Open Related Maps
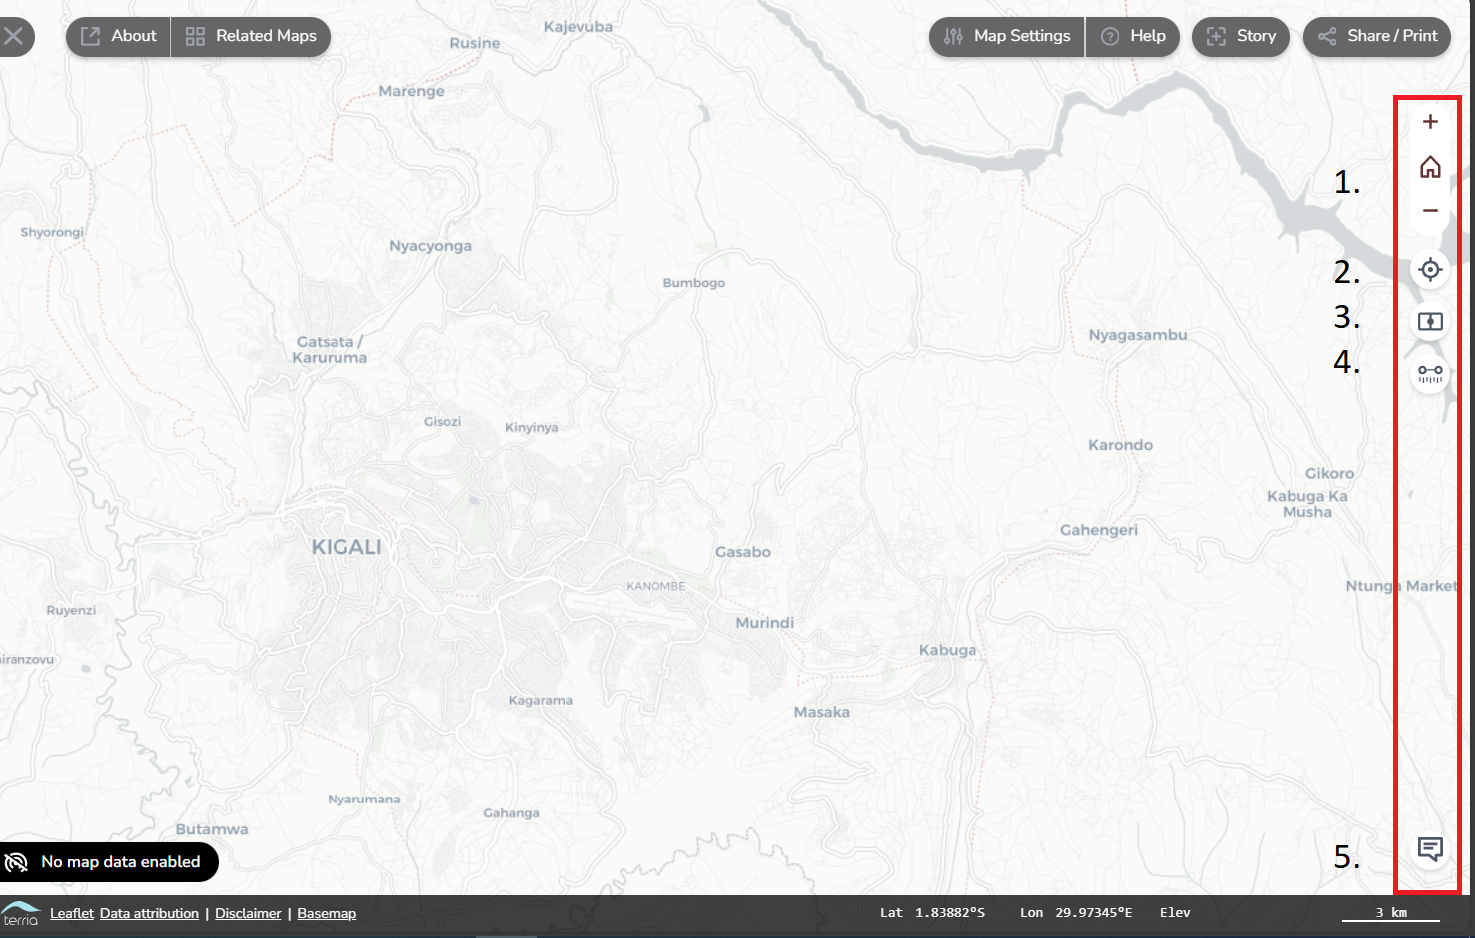1475x938 pixels. (251, 37)
